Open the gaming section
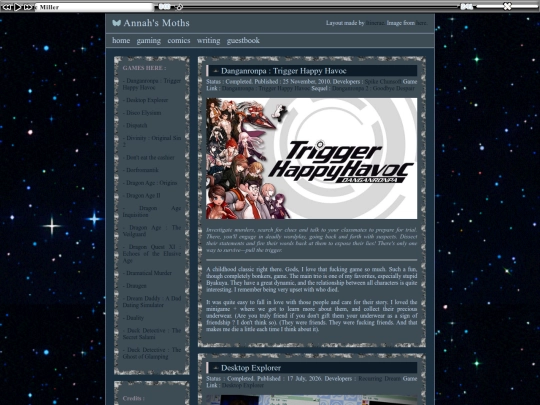The width and height of the screenshot is (540, 405). tap(148, 41)
